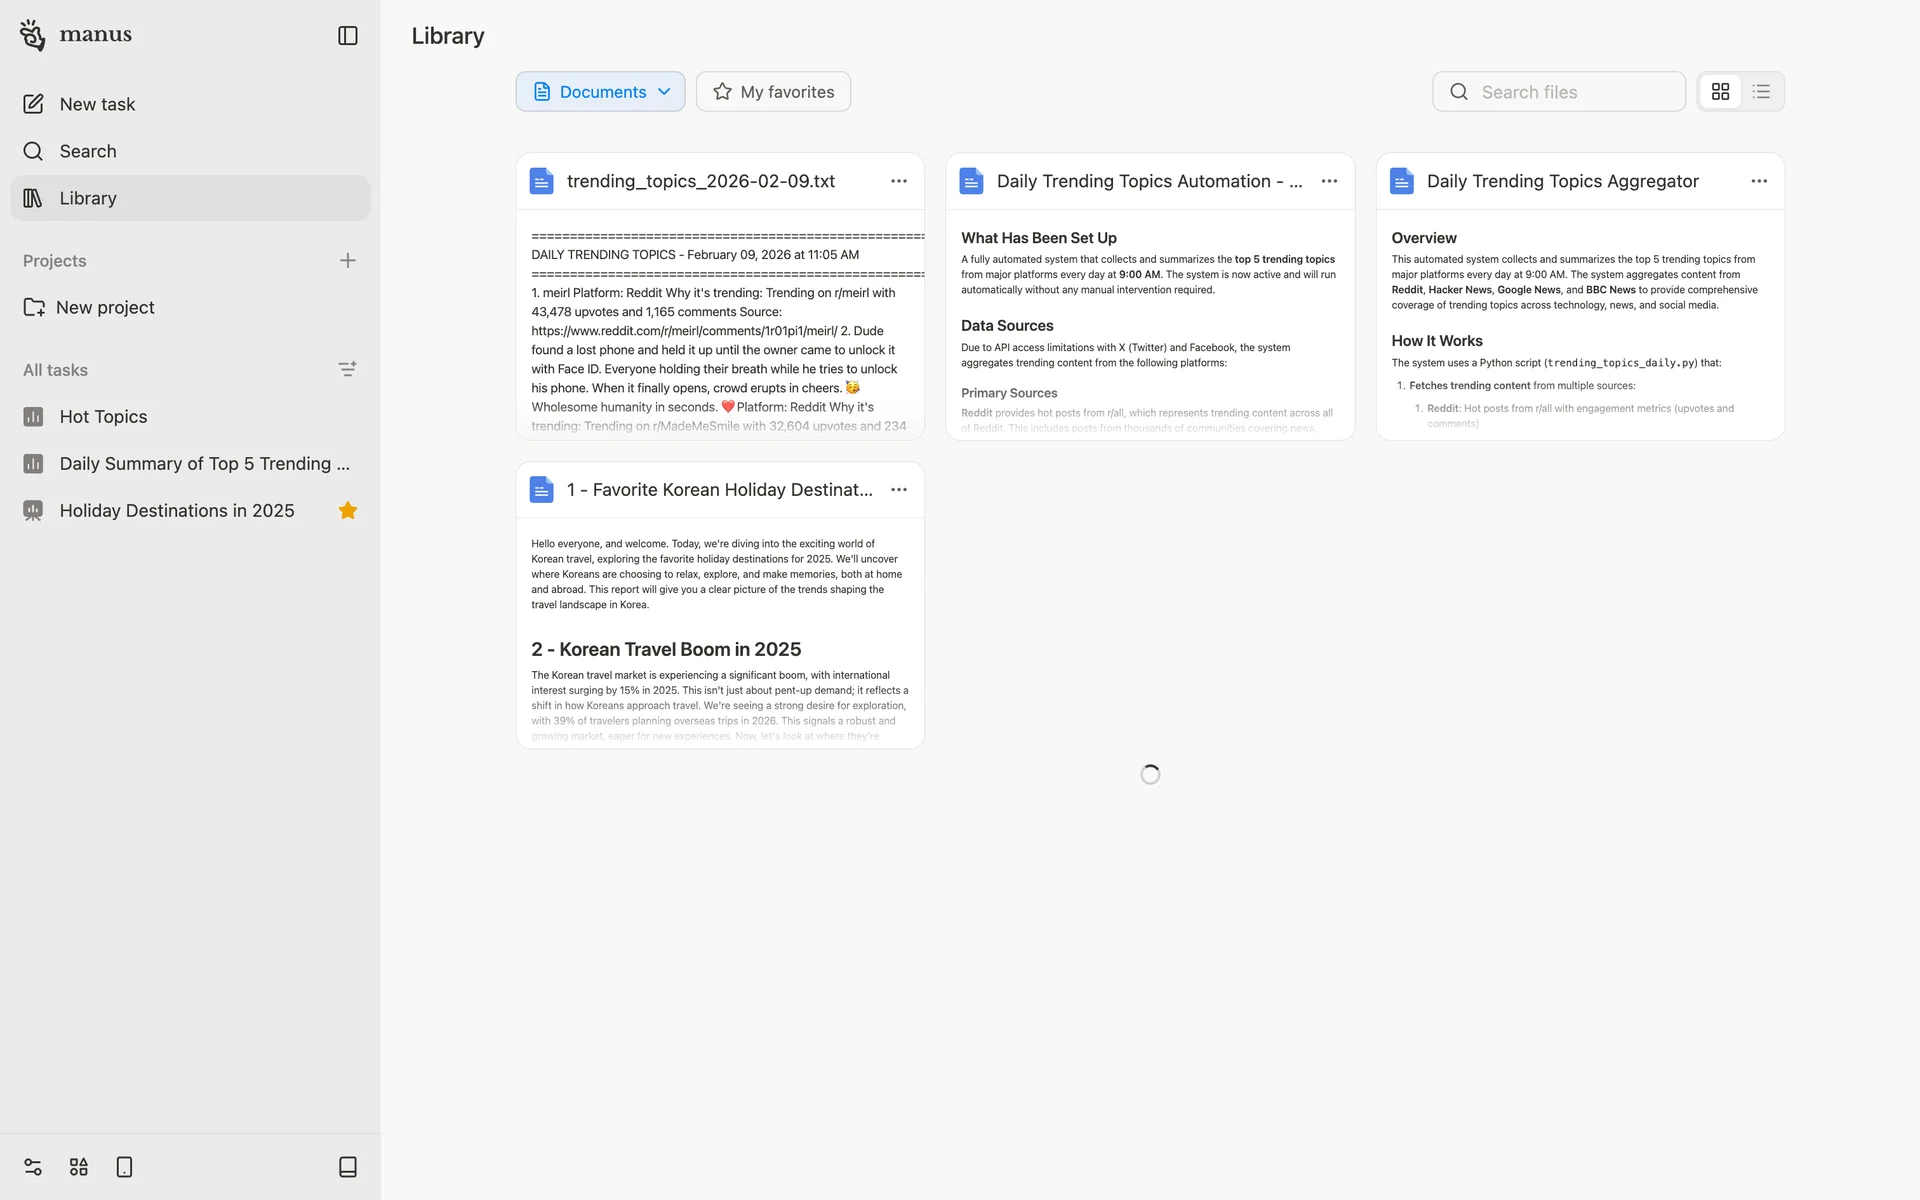Image resolution: width=1920 pixels, height=1200 pixels.
Task: Switch to list view
Action: (x=1761, y=92)
